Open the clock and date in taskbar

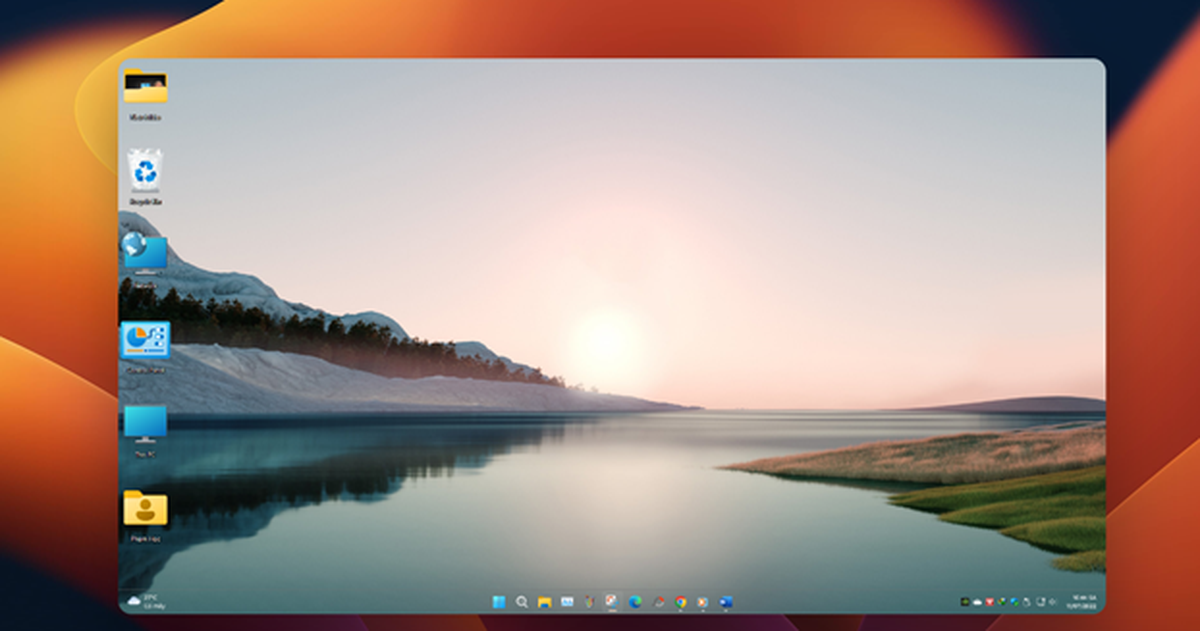1081,602
